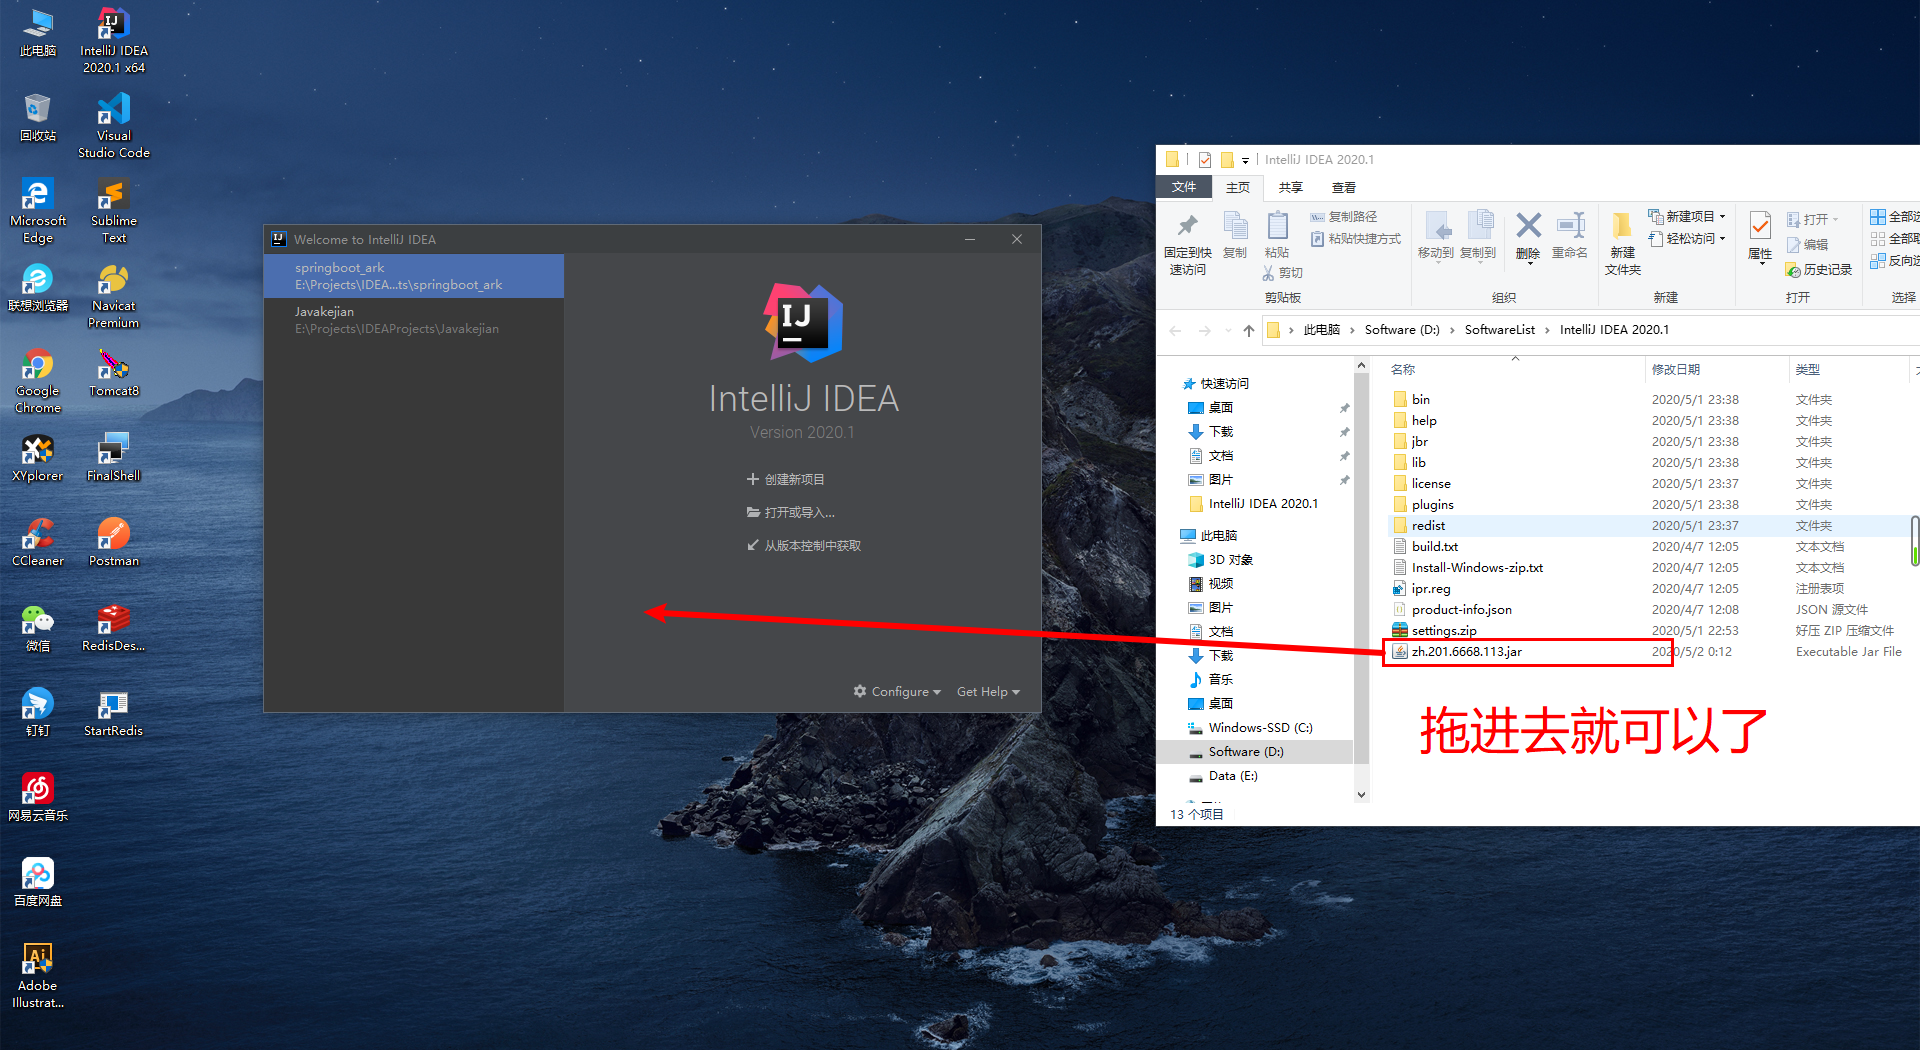Switch to the 共享 ribbon tab
Viewport: 1920px width, 1050px height.
[1290, 187]
